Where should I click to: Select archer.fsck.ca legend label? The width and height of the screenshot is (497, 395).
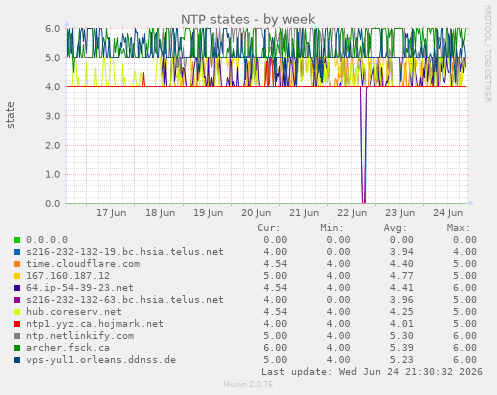(68, 348)
